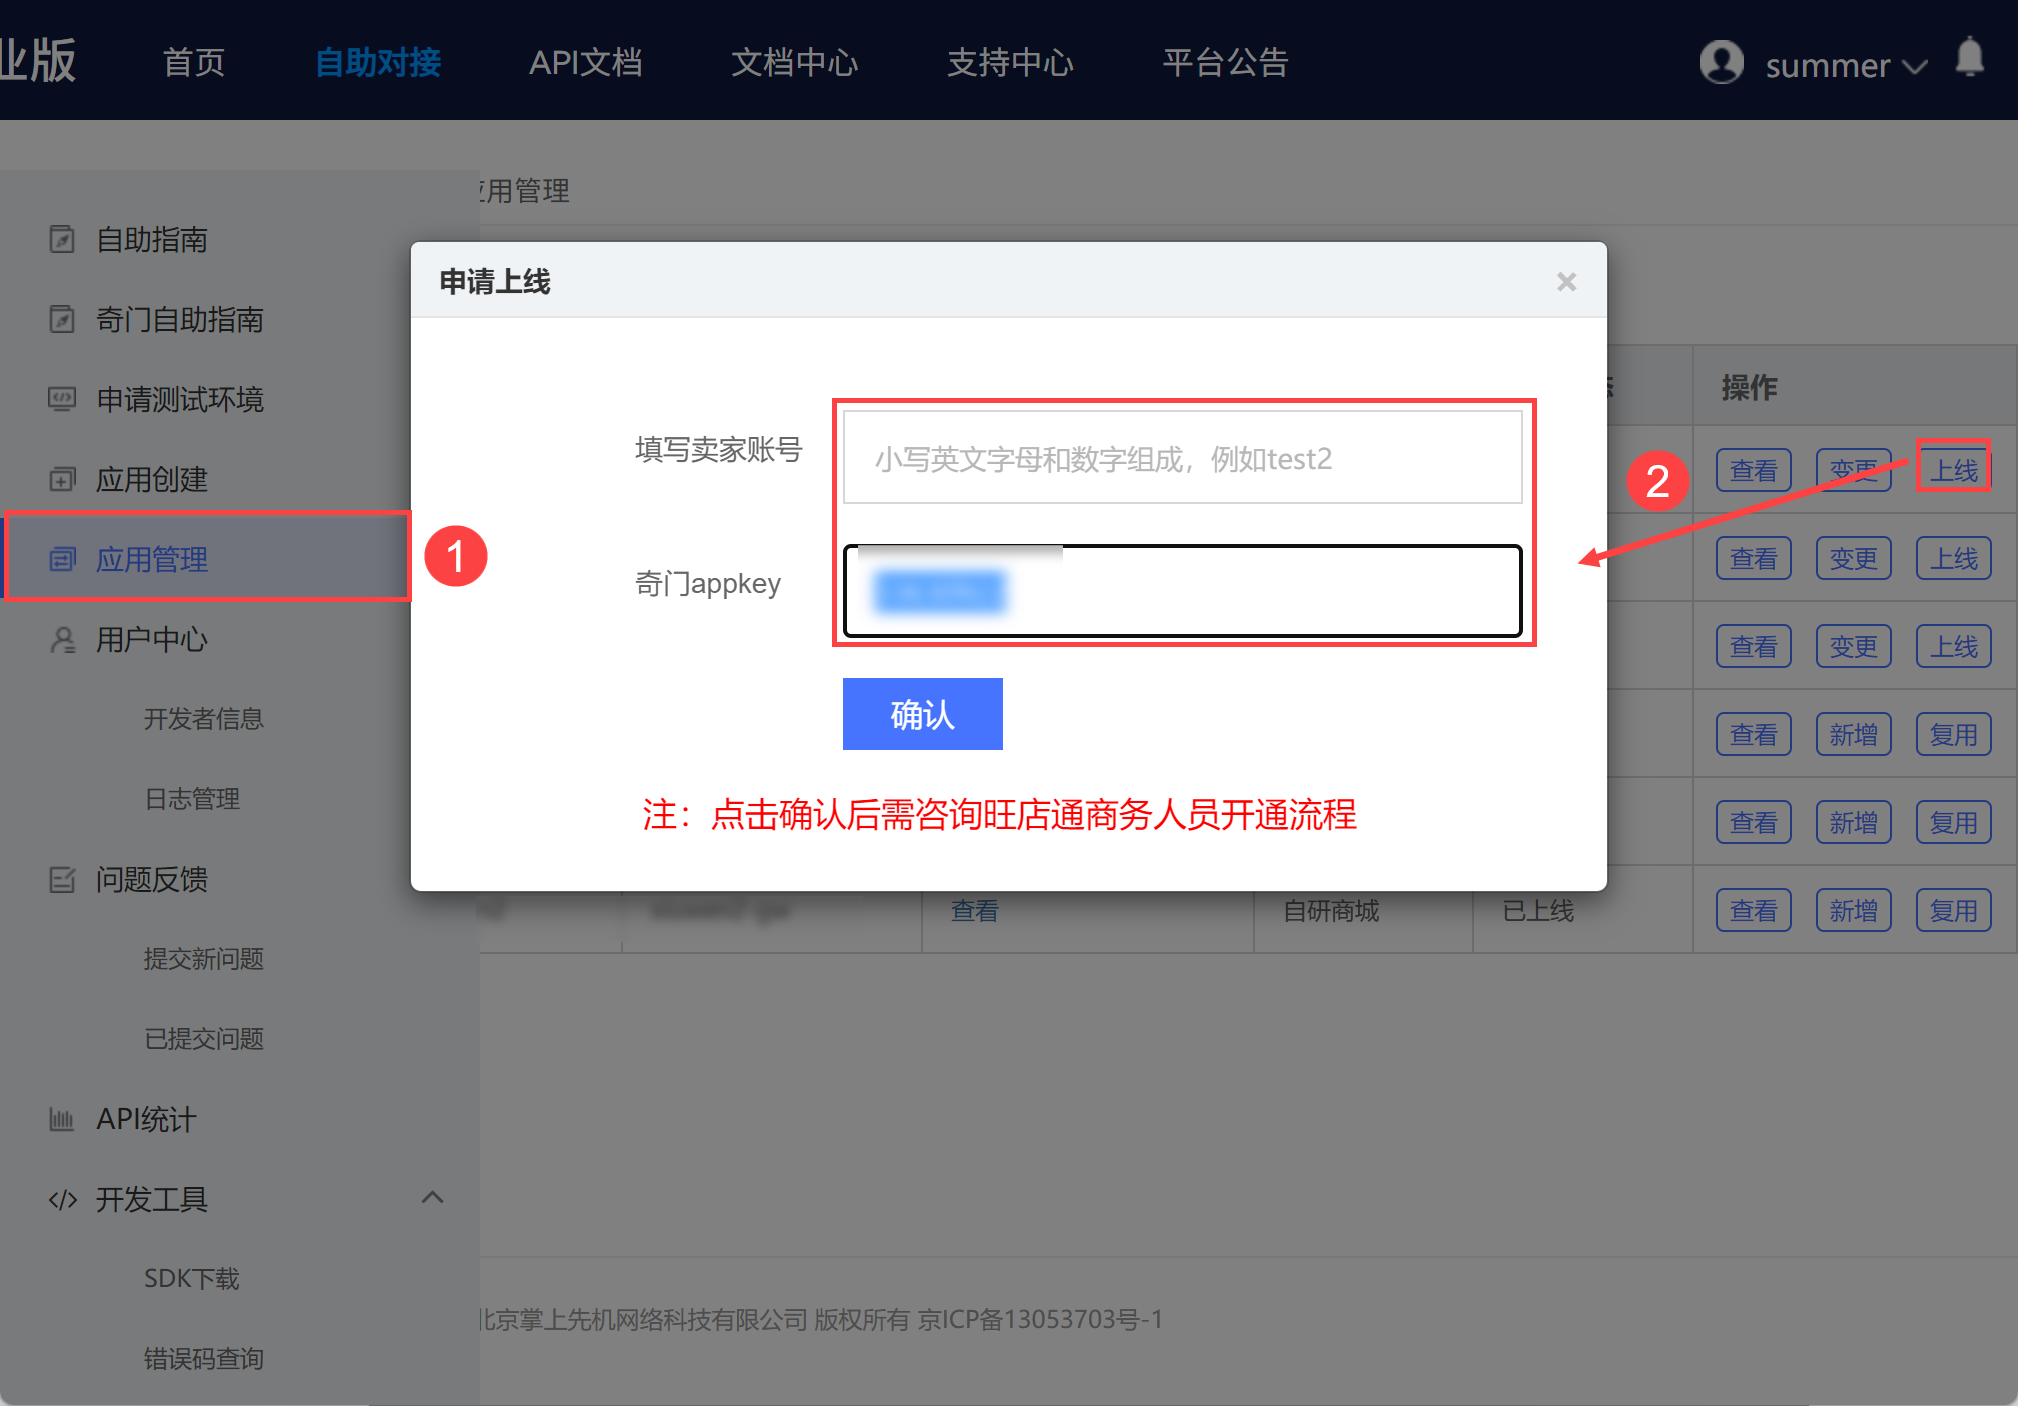This screenshot has height=1406, width=2018.
Task: Click the 开发工具 code brackets icon
Action: point(62,1200)
